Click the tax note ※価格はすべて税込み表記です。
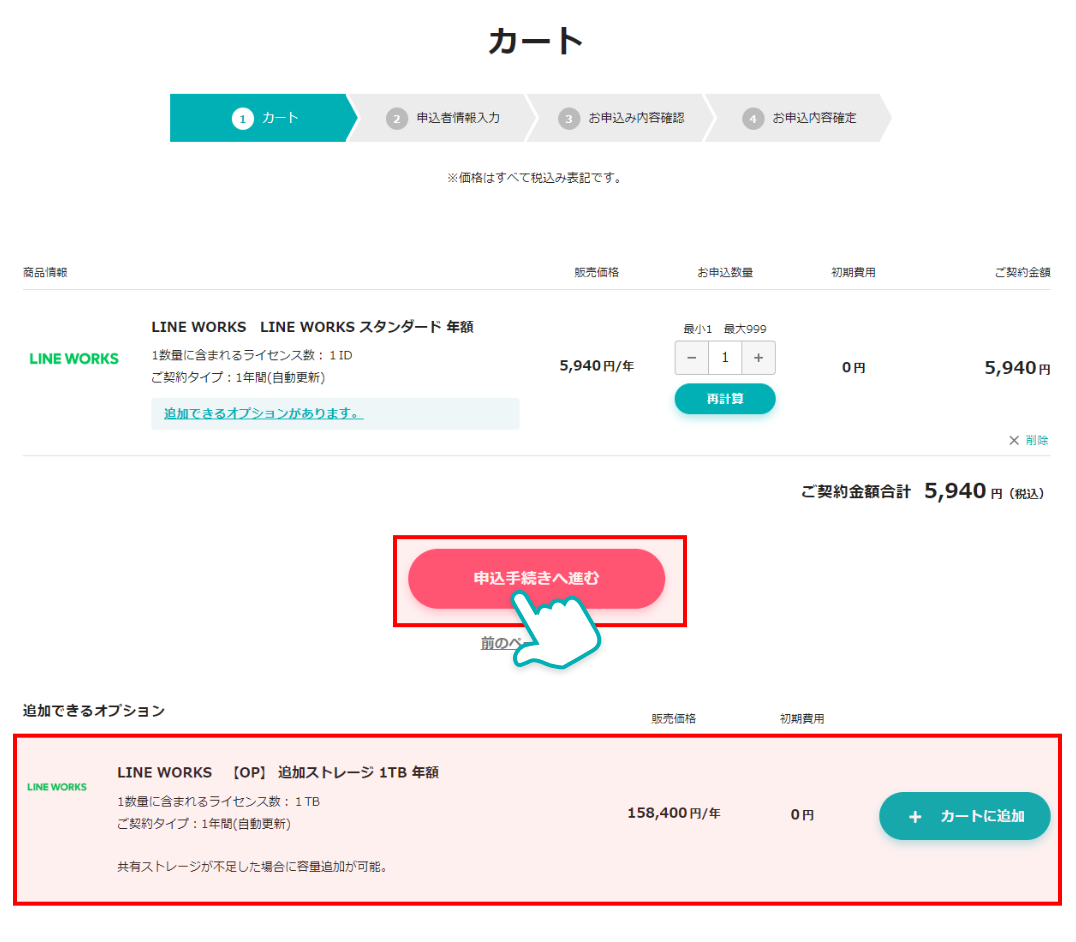1076x942 pixels. coord(535,178)
